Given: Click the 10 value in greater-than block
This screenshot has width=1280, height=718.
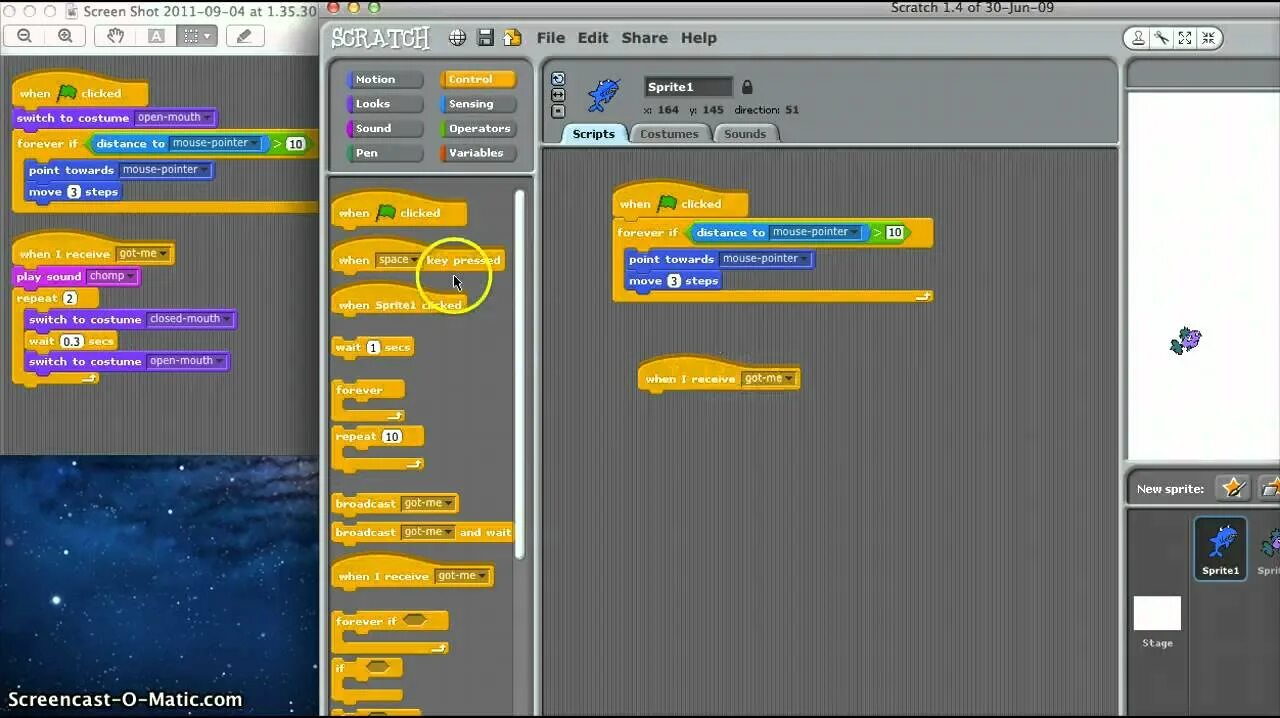Looking at the screenshot, I should point(894,232).
